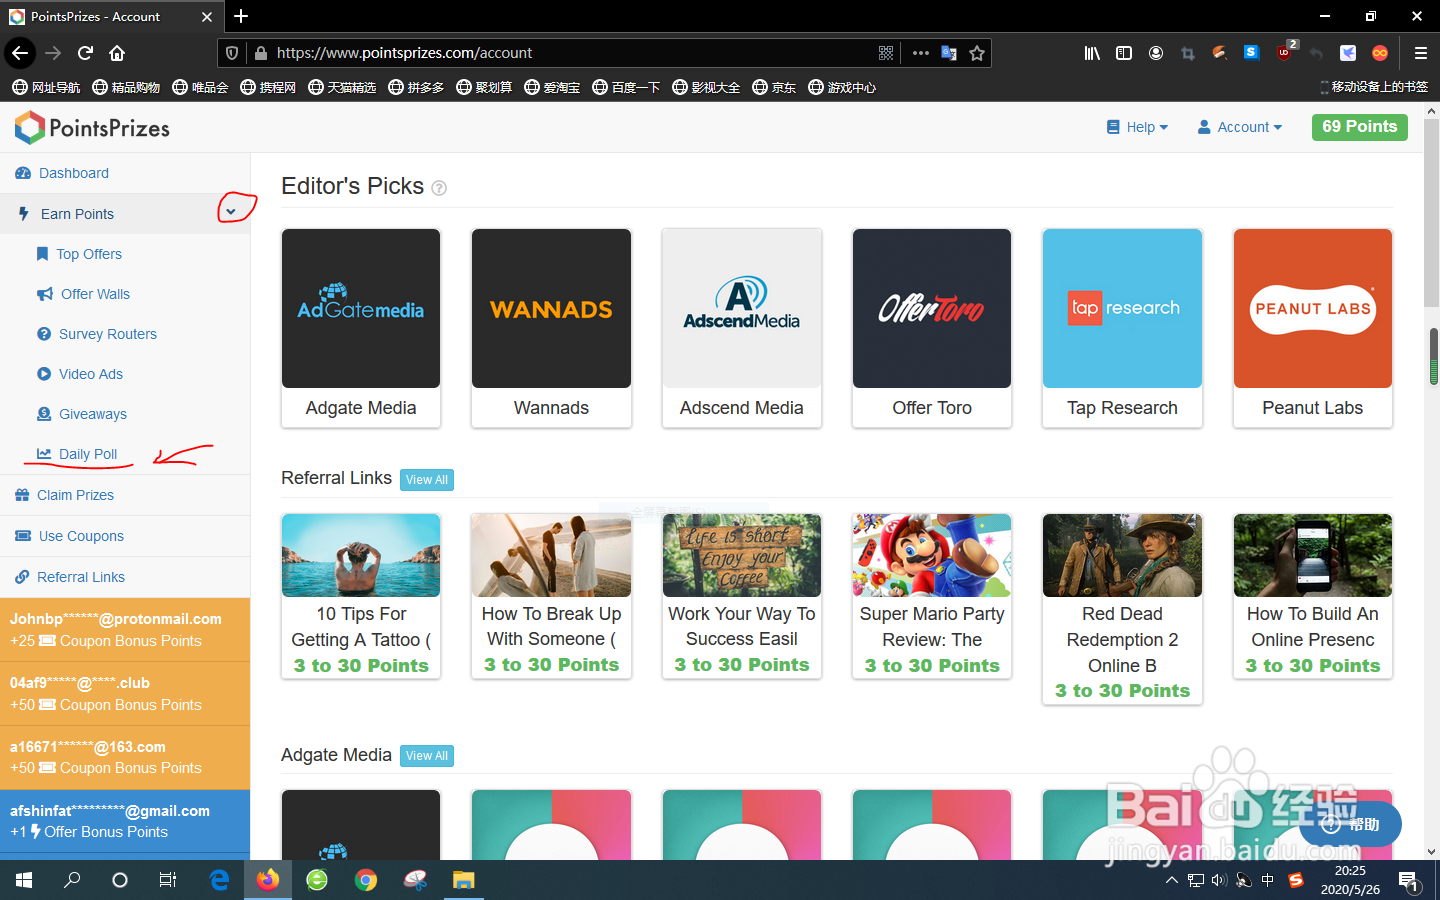Open a new browser tab with plus button
Image resolution: width=1440 pixels, height=900 pixels.
click(x=241, y=16)
